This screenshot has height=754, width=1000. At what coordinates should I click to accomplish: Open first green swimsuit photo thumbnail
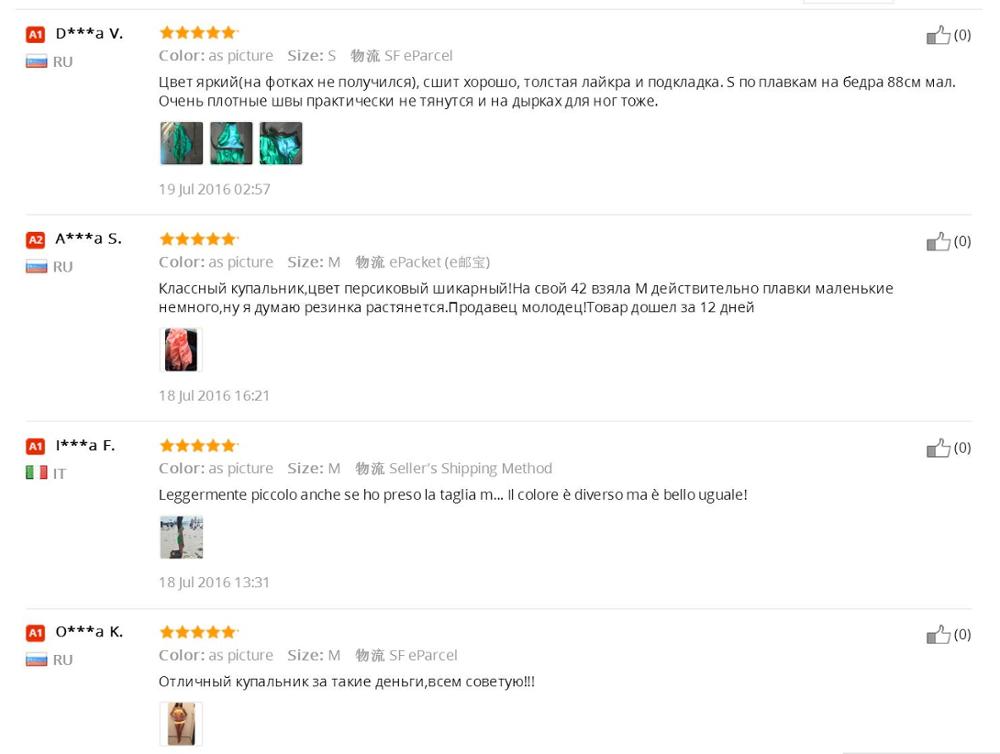click(182, 144)
